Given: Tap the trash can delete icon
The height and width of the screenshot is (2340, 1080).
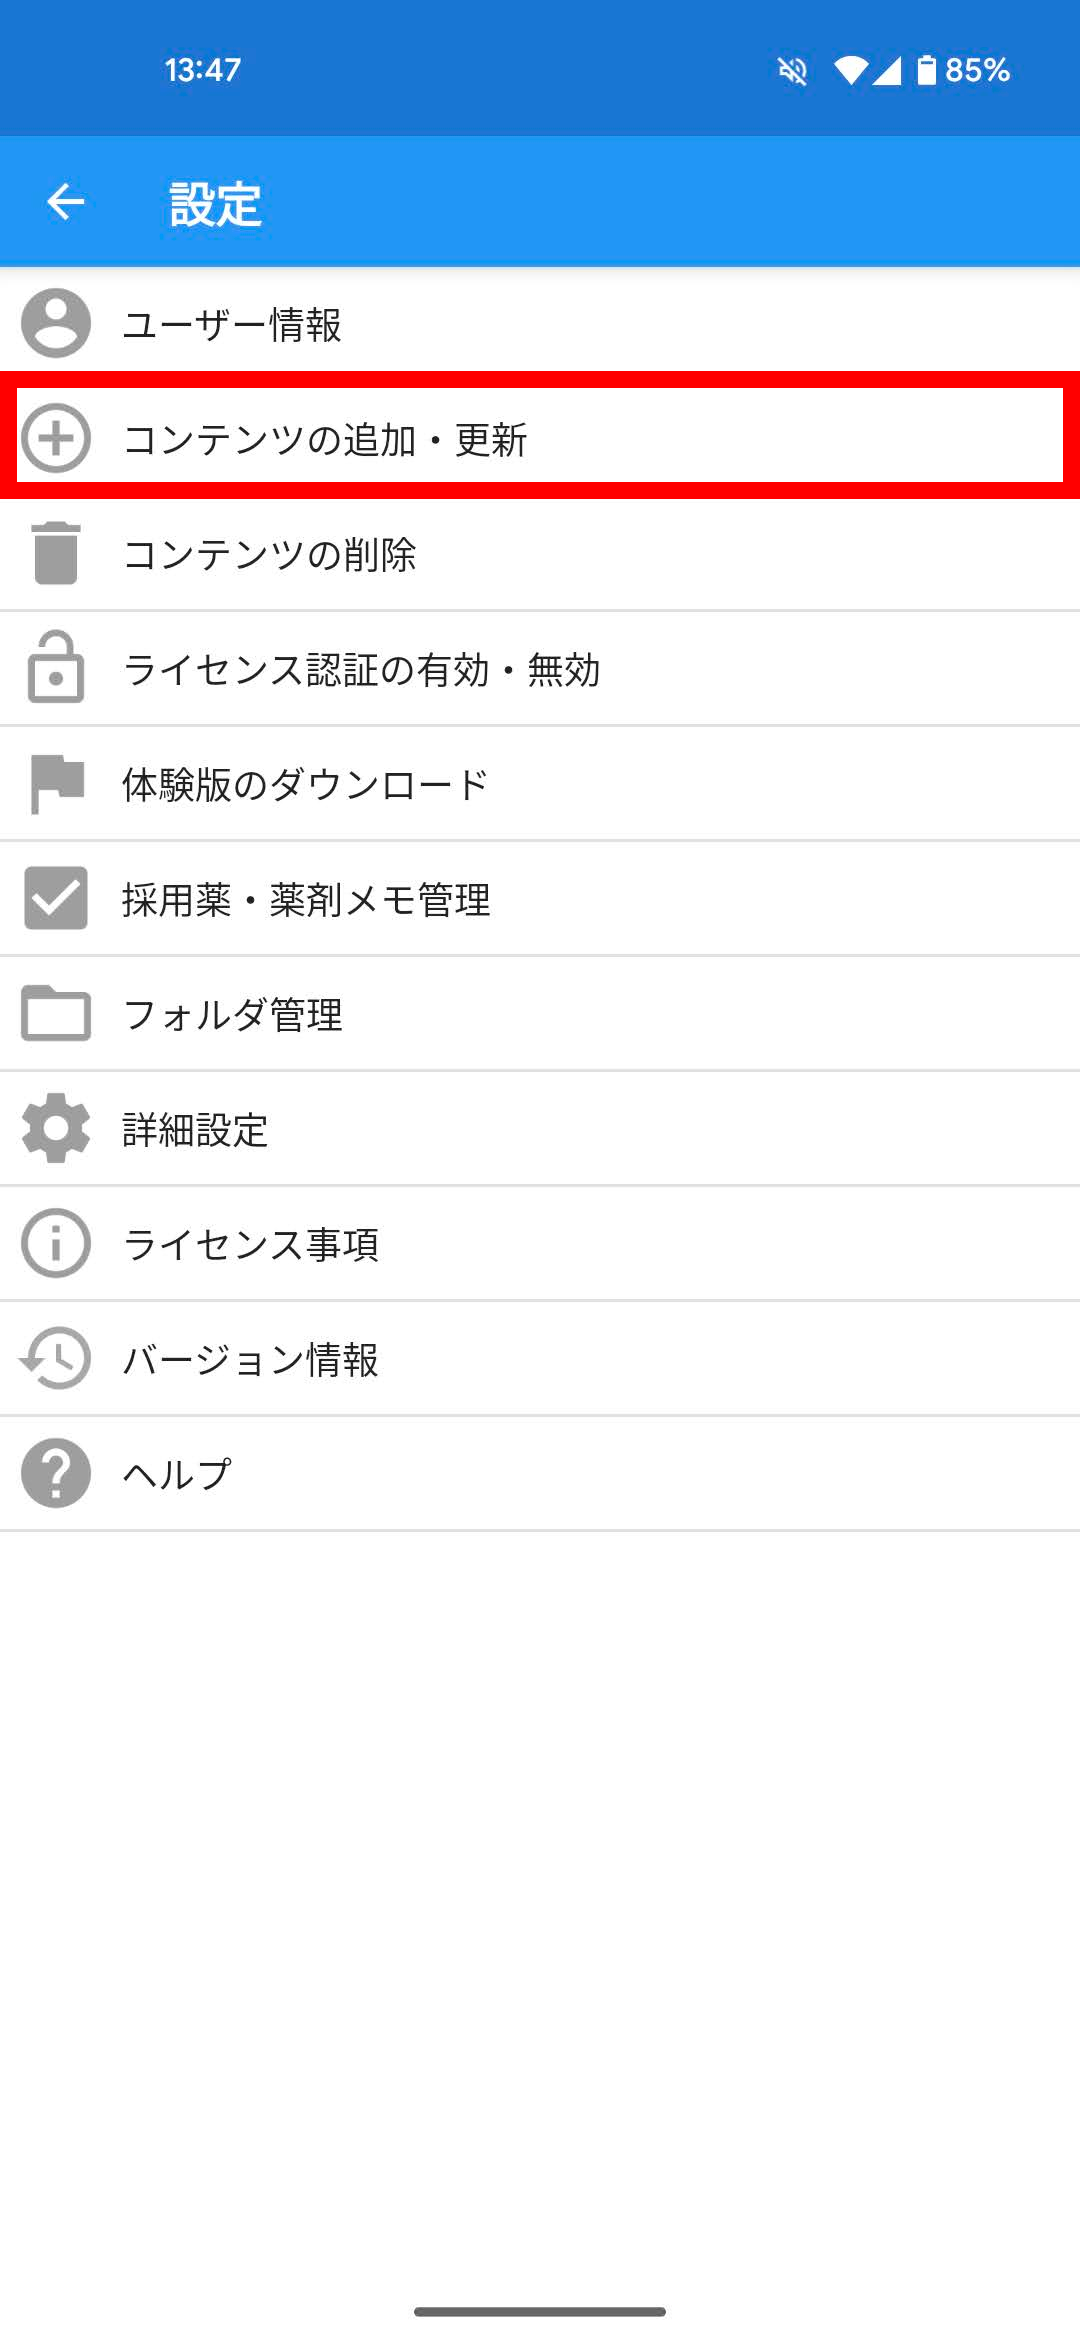Looking at the screenshot, I should coord(56,553).
